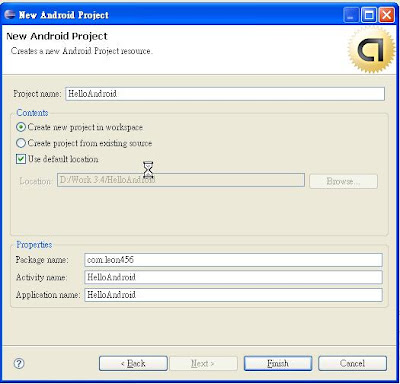Click the Next button
The image size is (400, 384).
pyautogui.click(x=203, y=363)
